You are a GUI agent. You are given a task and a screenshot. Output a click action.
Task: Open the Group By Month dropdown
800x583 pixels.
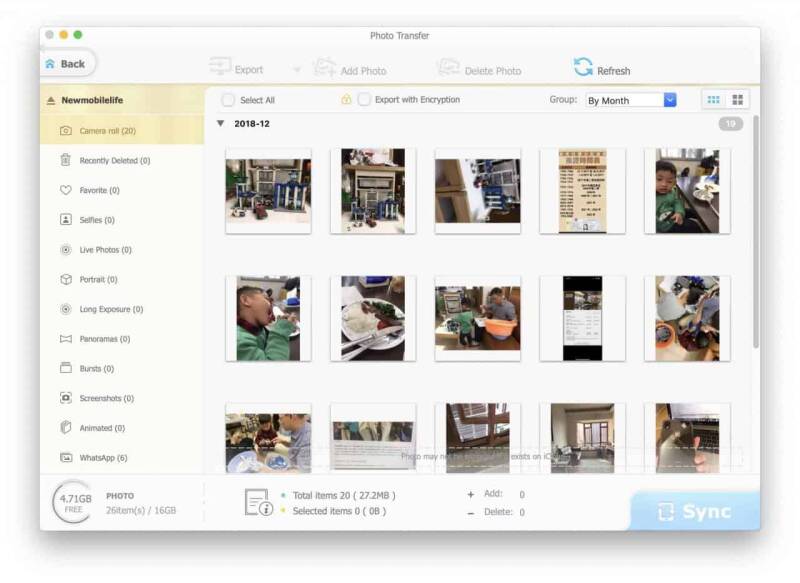coord(631,100)
